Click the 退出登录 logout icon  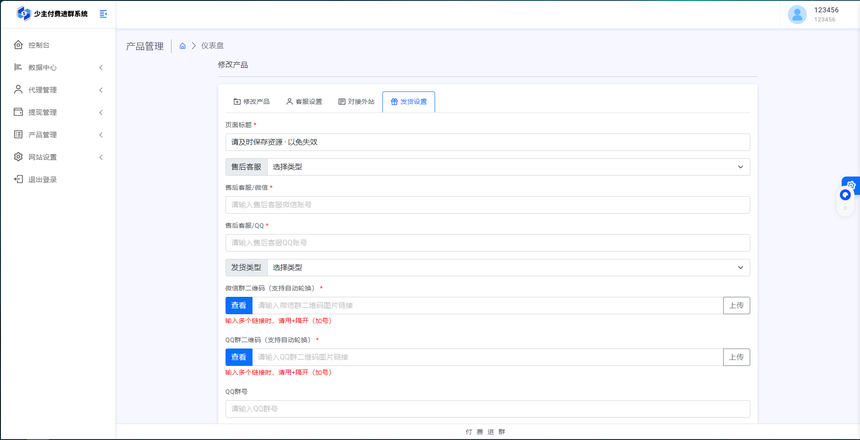pos(18,180)
